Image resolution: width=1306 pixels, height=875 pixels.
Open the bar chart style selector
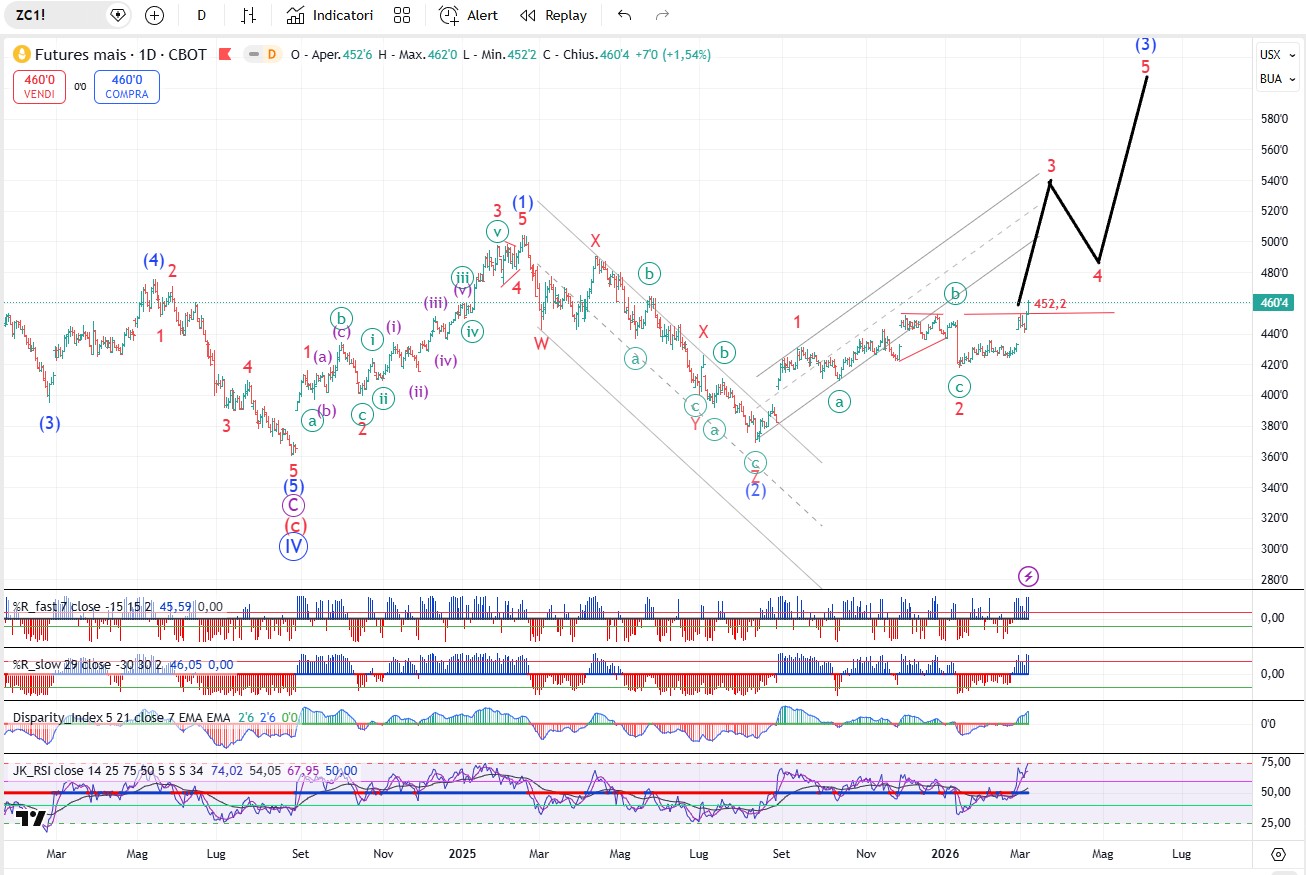click(x=249, y=15)
